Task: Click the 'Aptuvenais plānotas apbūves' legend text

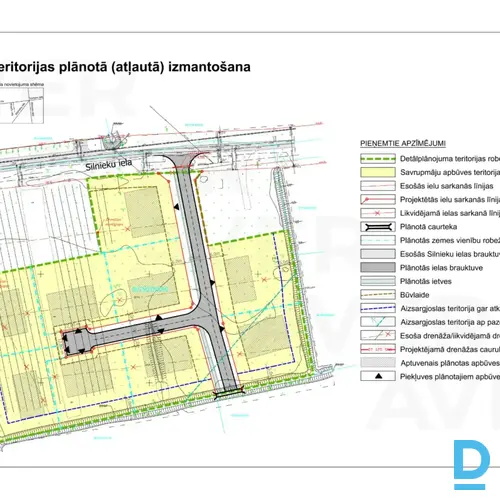Action: 450,363
